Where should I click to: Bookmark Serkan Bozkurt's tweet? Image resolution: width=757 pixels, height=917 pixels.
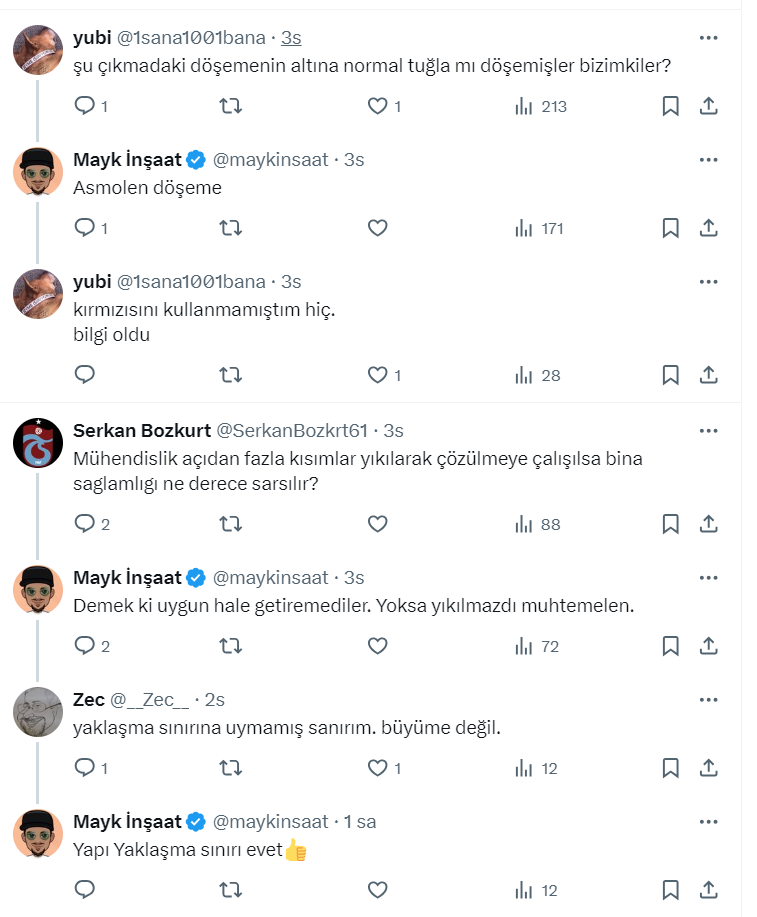coord(670,524)
